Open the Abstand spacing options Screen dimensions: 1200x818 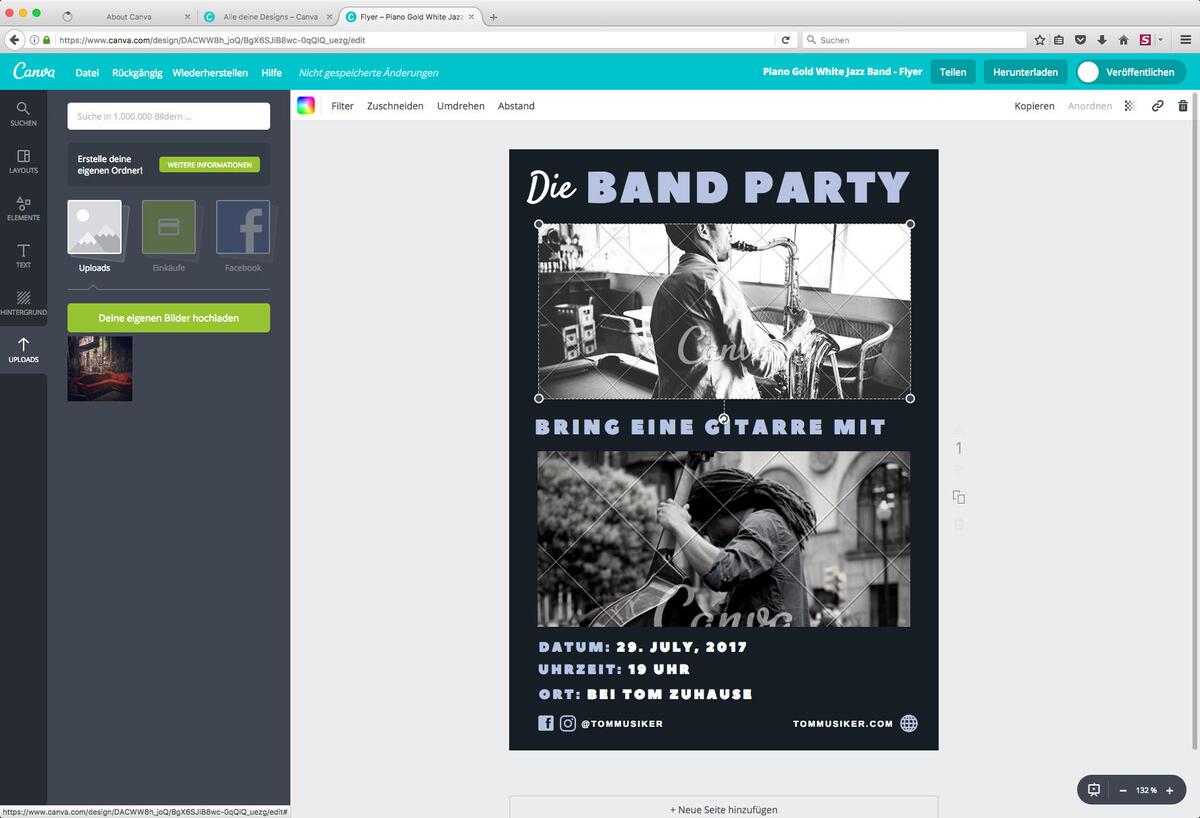pos(516,105)
